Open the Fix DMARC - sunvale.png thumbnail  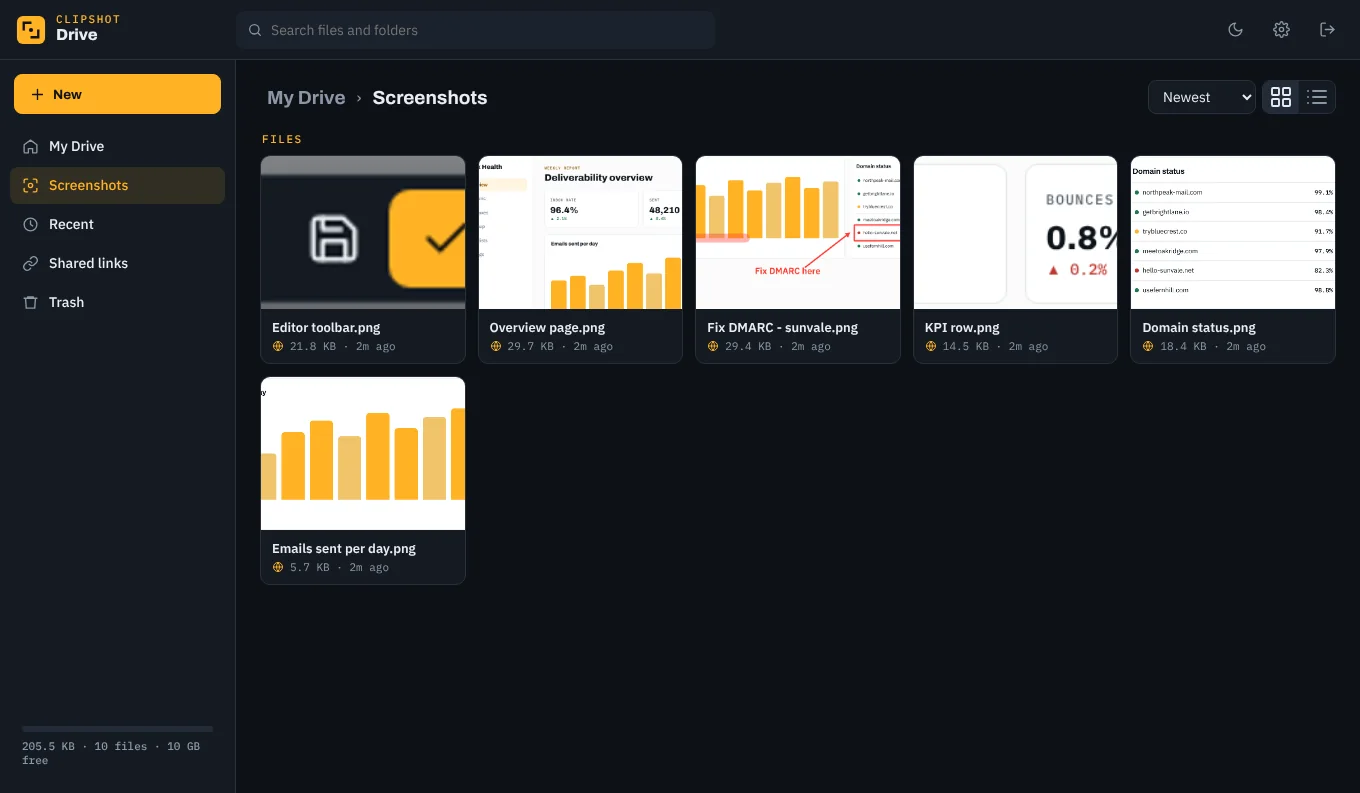[798, 232]
